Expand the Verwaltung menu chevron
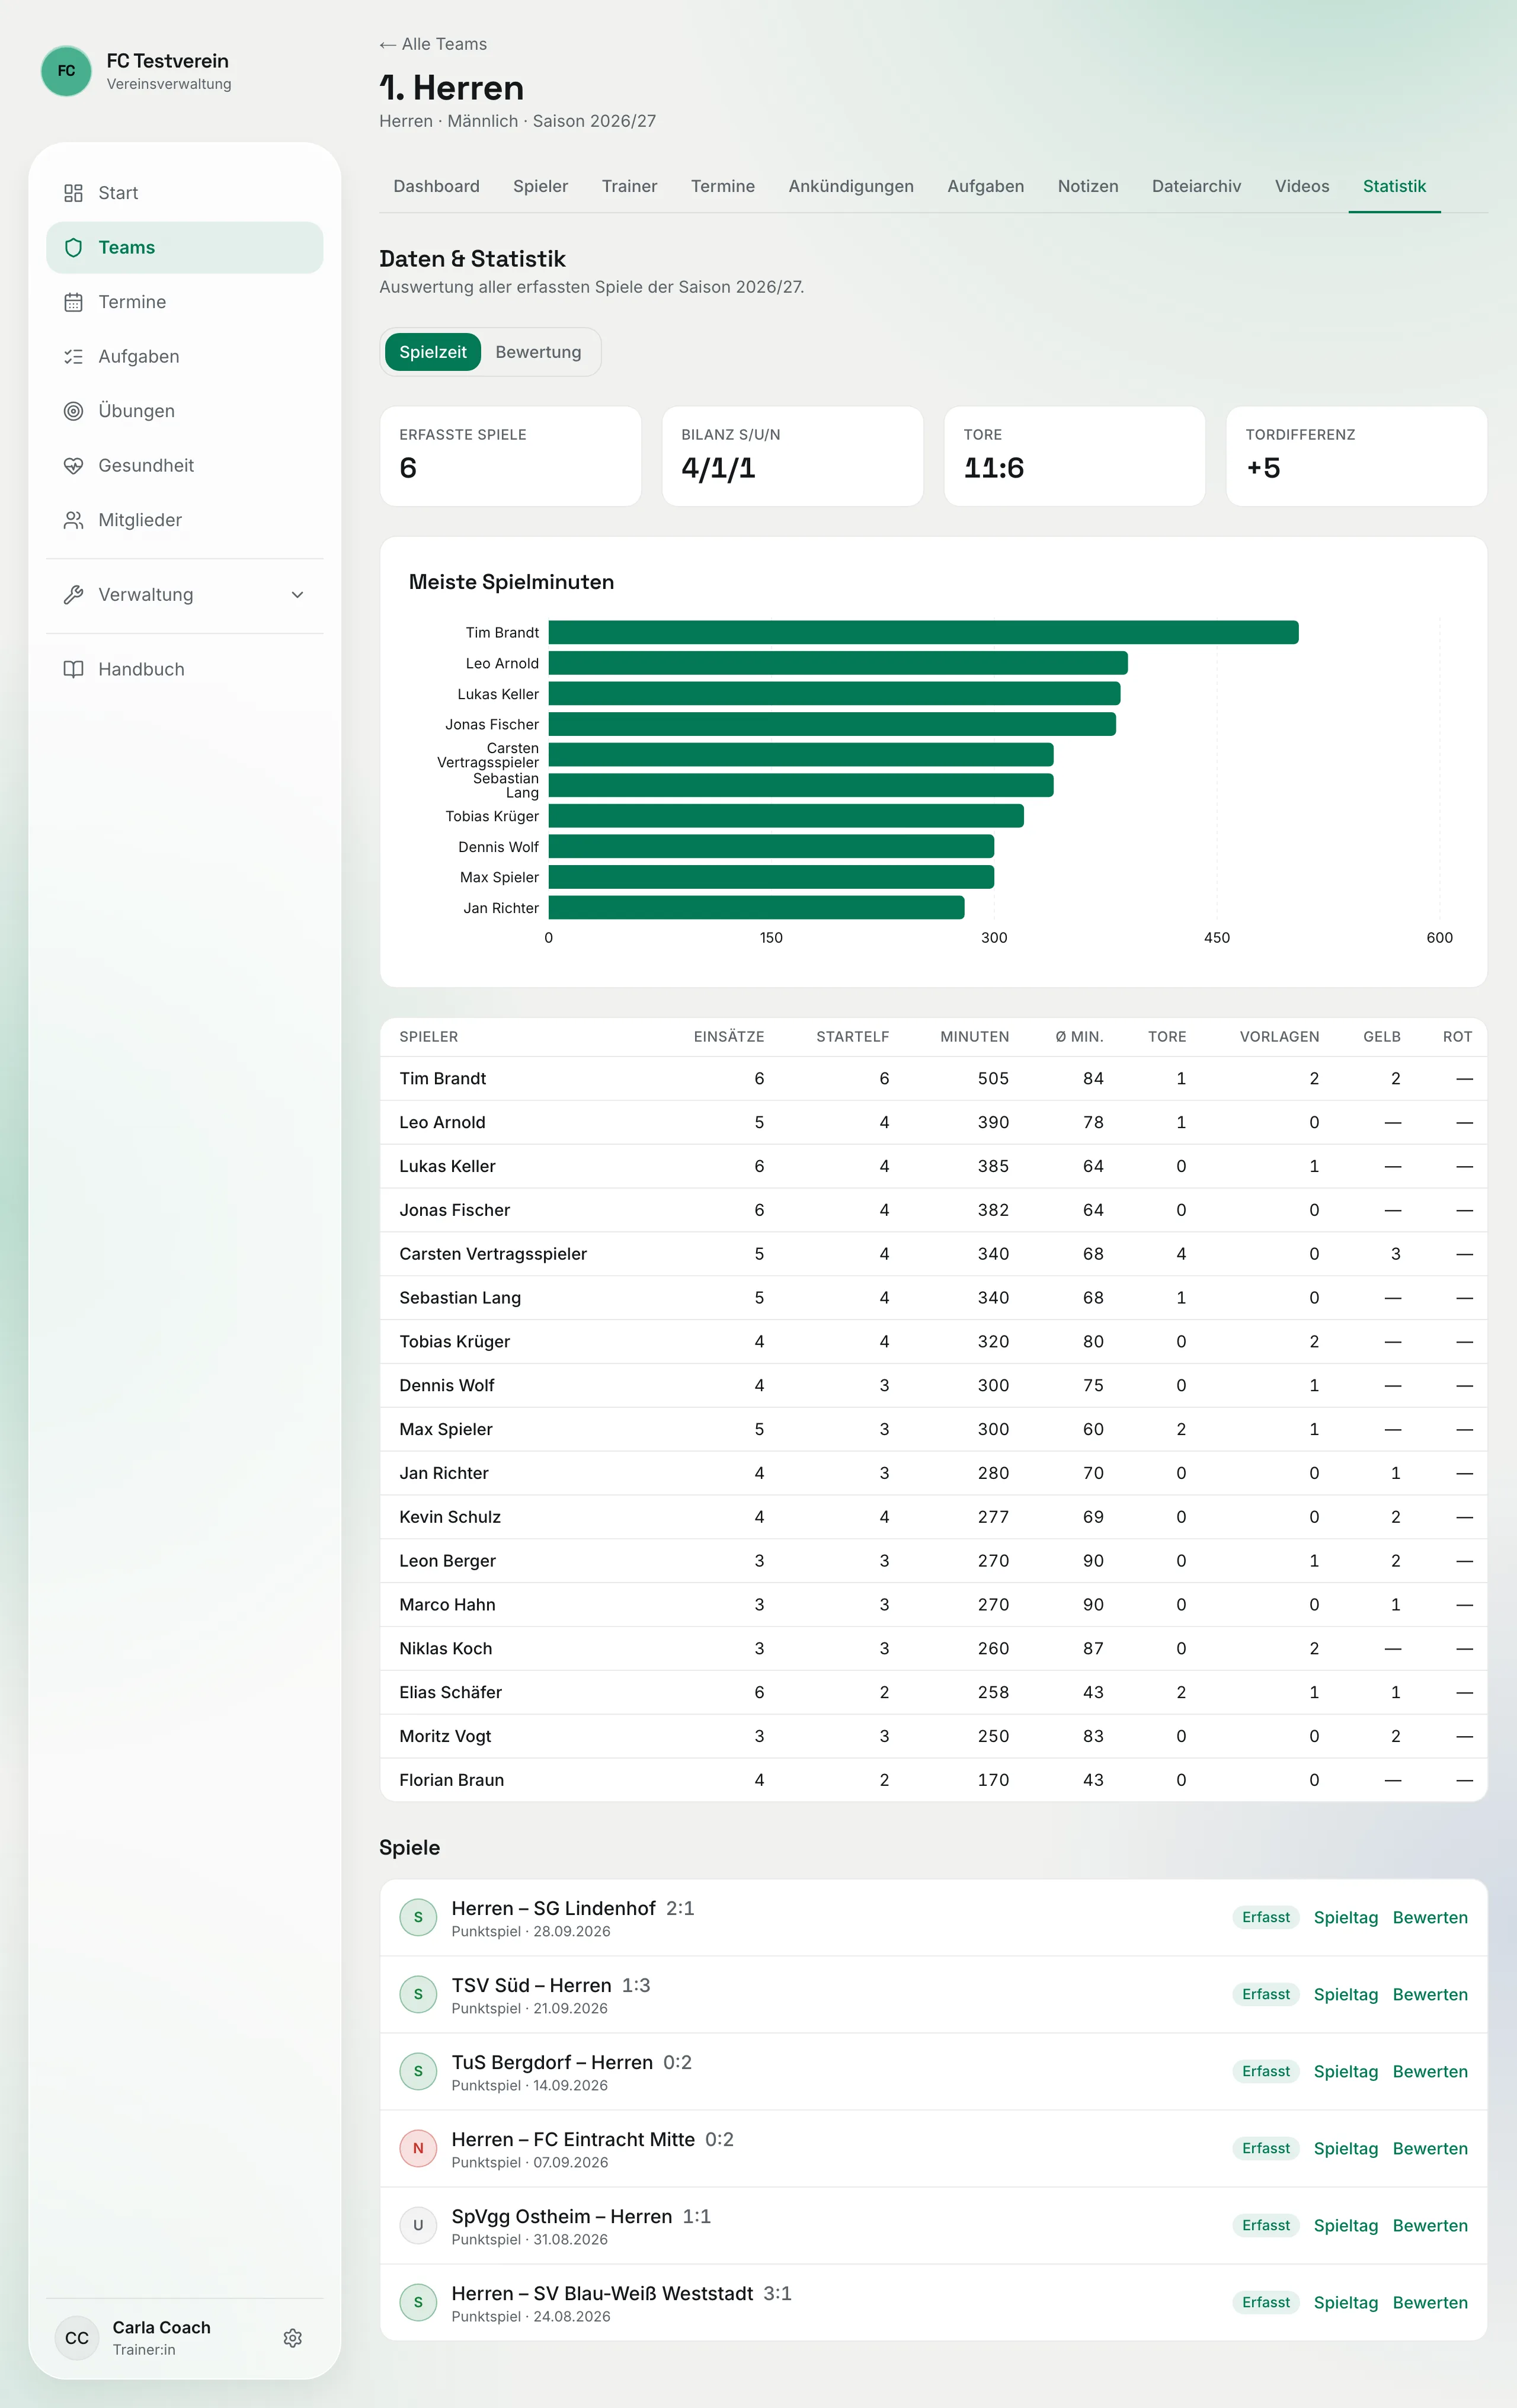Image resolution: width=1517 pixels, height=2408 pixels. [x=297, y=595]
